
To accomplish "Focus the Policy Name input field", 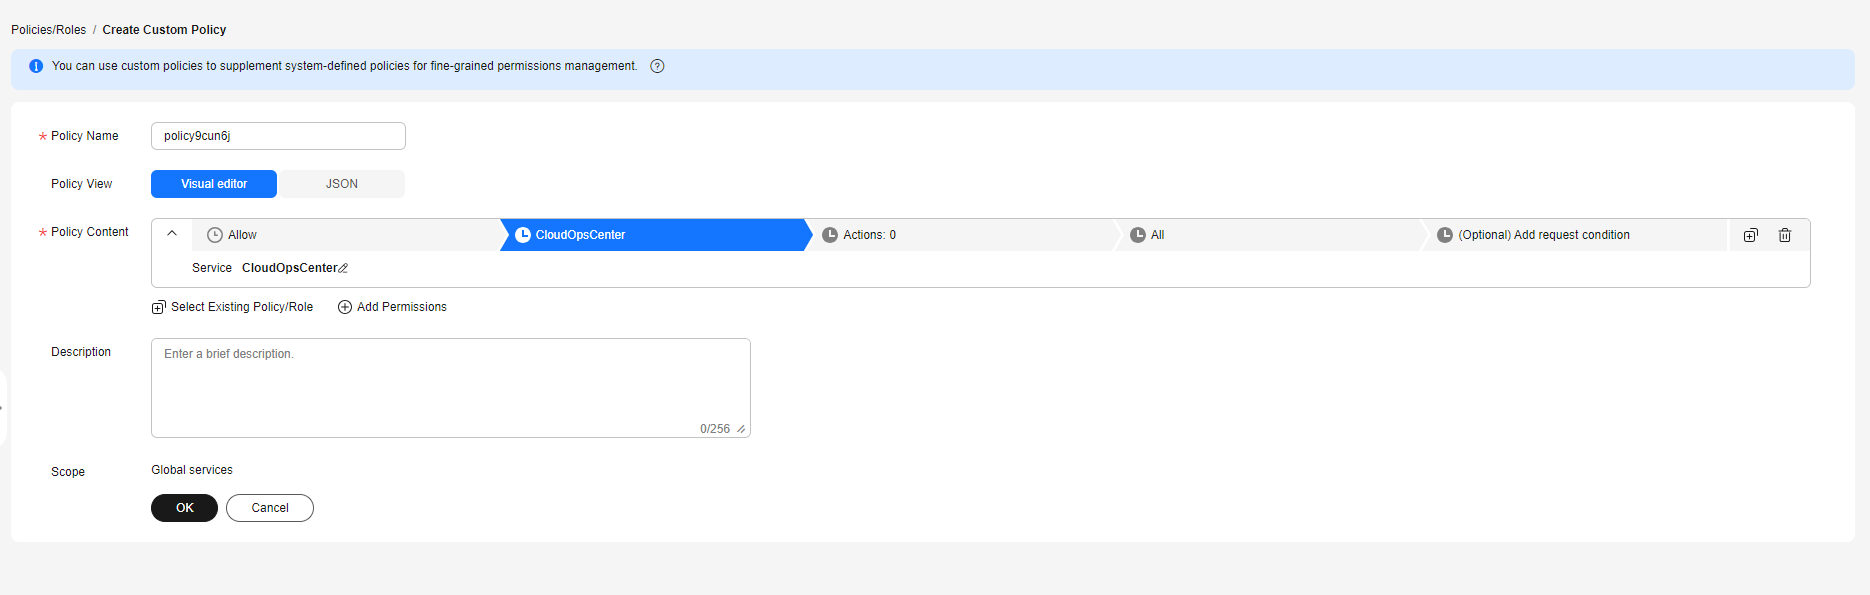I will coord(278,136).
